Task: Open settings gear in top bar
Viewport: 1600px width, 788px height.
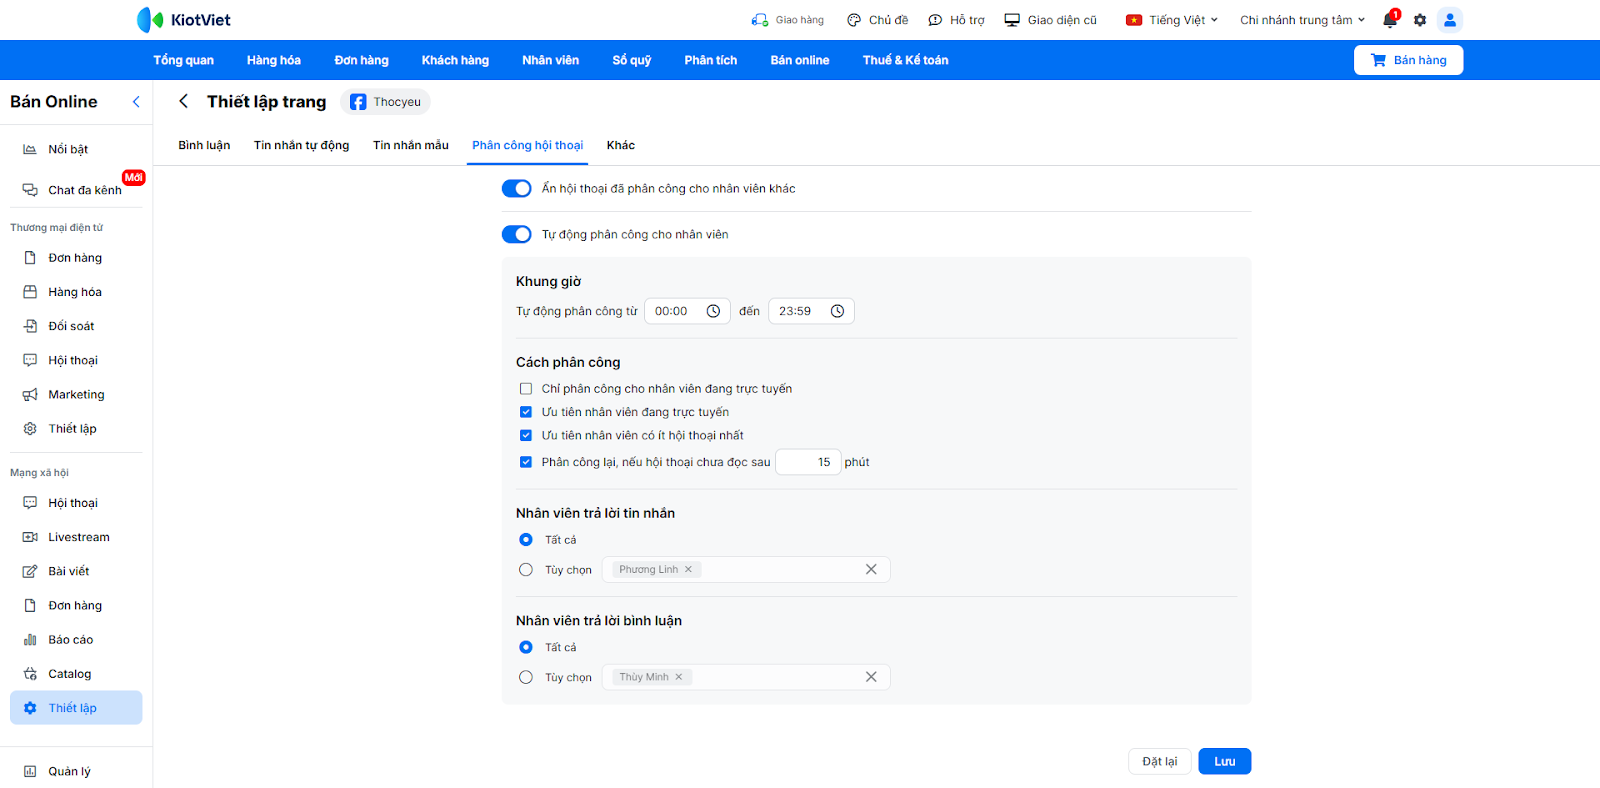Action: (1420, 20)
